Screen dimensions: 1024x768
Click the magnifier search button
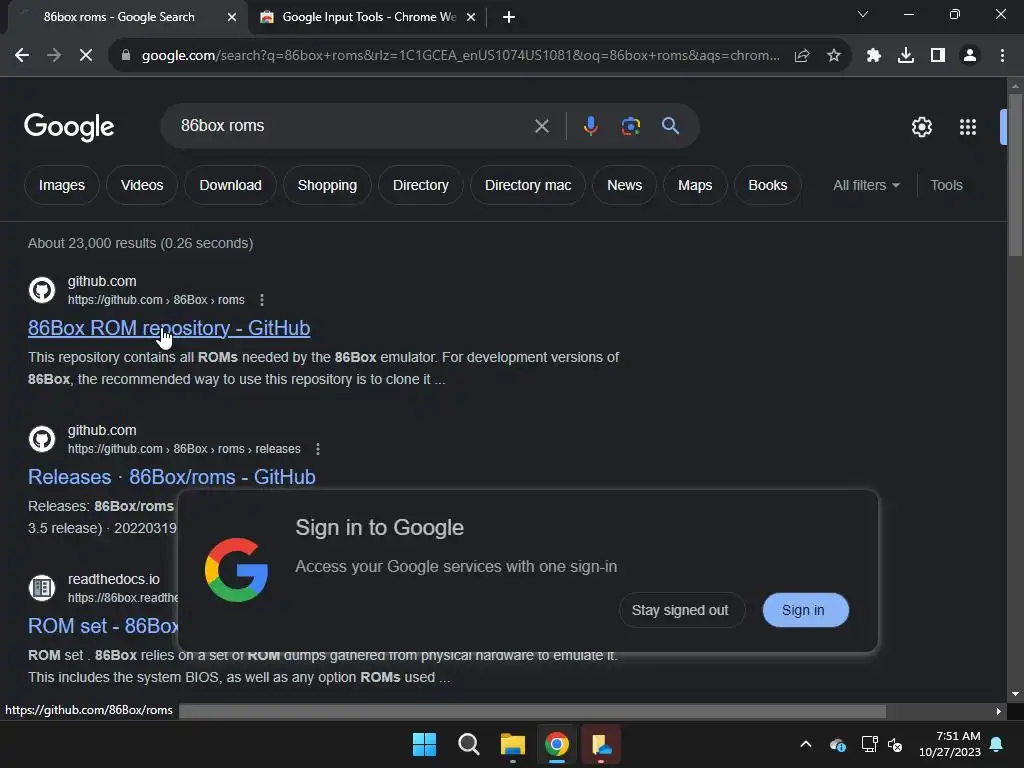pyautogui.click(x=670, y=126)
